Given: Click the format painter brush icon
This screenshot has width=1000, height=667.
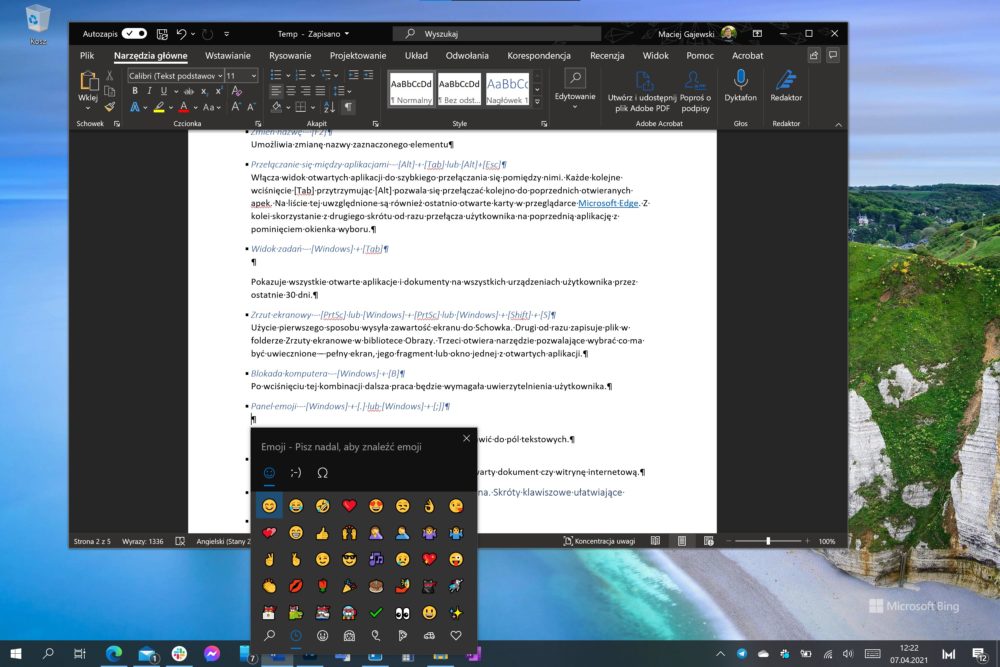Looking at the screenshot, I should [x=110, y=106].
